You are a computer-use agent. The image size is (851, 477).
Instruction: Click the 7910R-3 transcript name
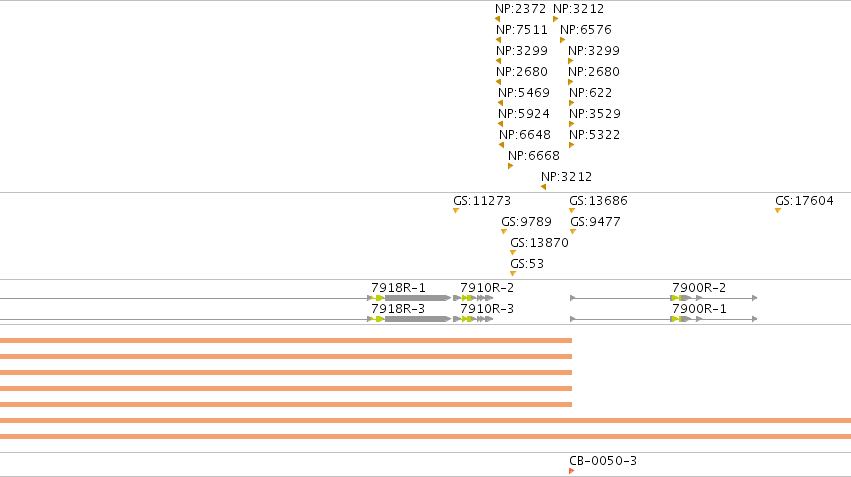pos(487,309)
